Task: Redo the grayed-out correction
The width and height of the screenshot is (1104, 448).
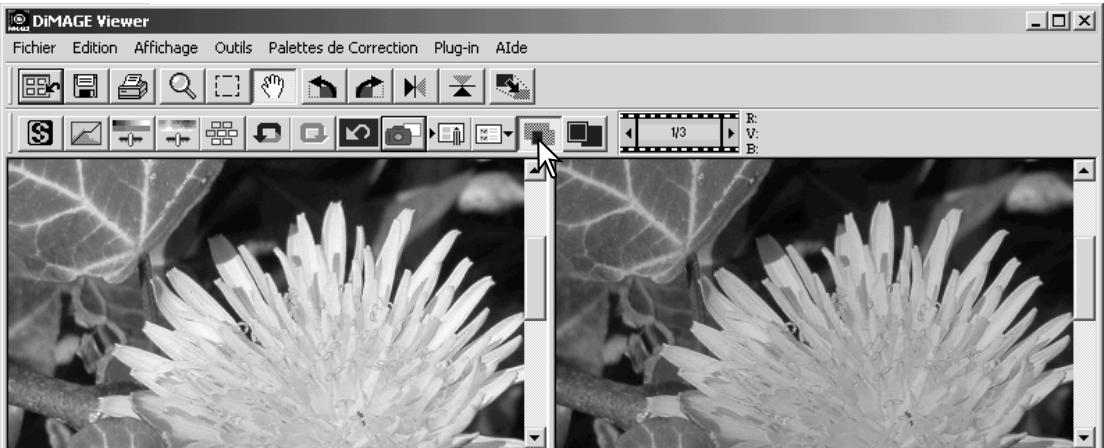Action: click(313, 133)
